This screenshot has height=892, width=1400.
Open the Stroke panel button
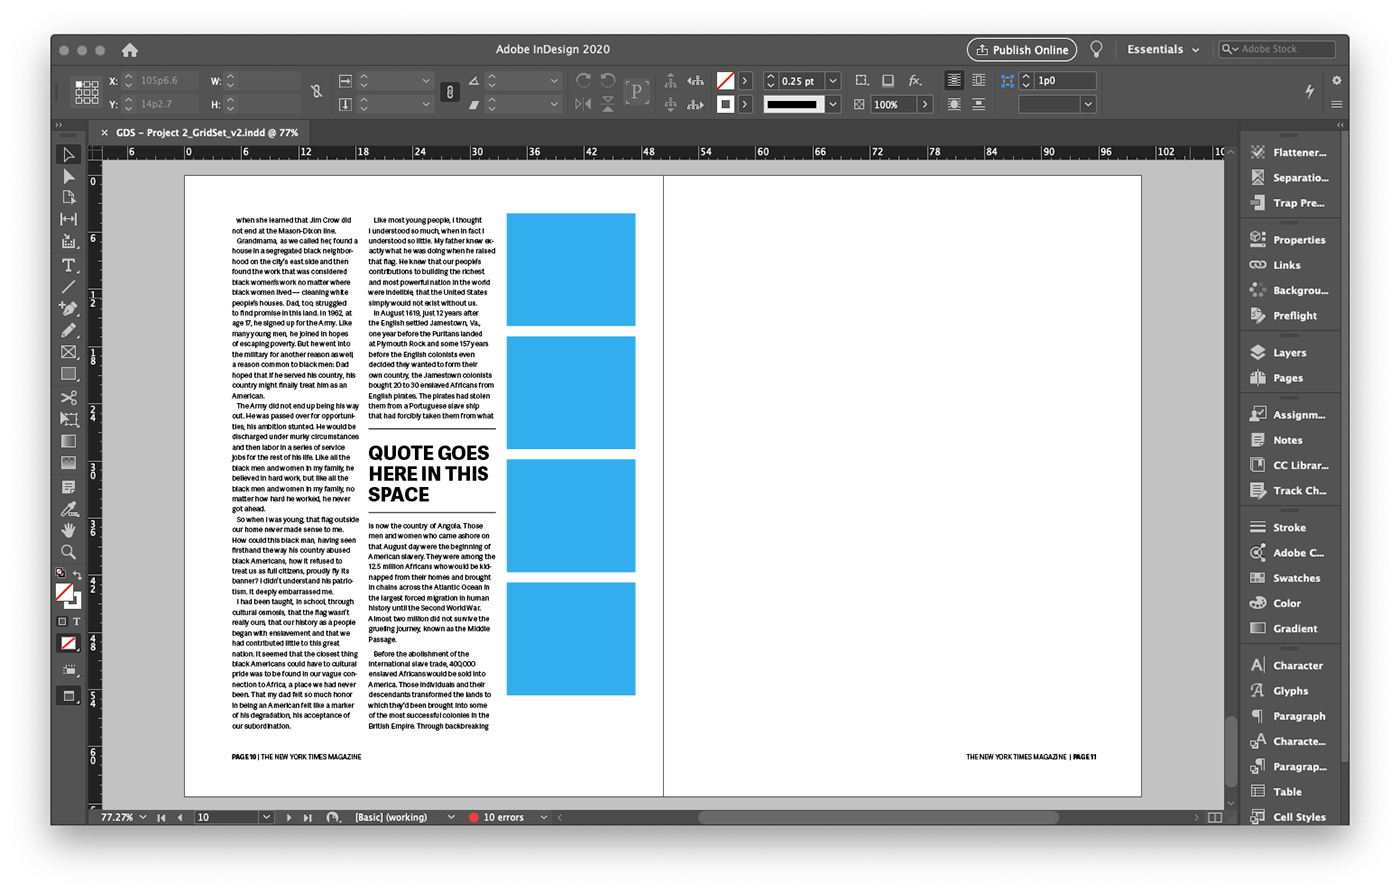coord(1289,527)
